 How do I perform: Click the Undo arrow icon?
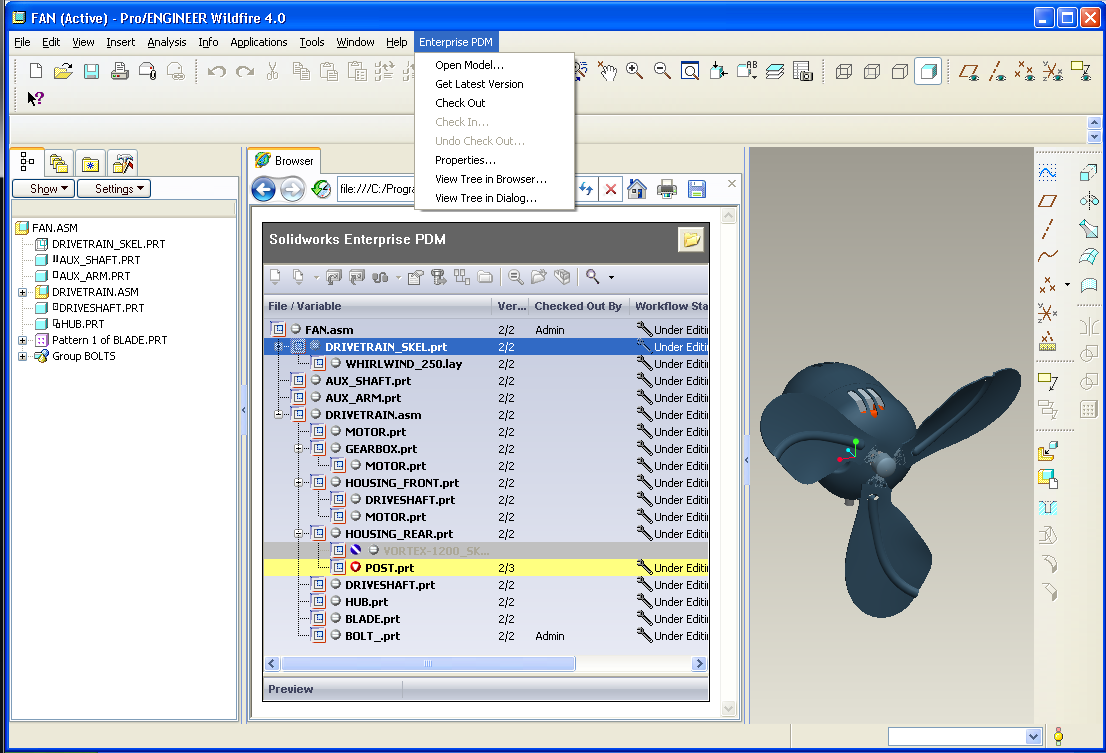tap(217, 71)
